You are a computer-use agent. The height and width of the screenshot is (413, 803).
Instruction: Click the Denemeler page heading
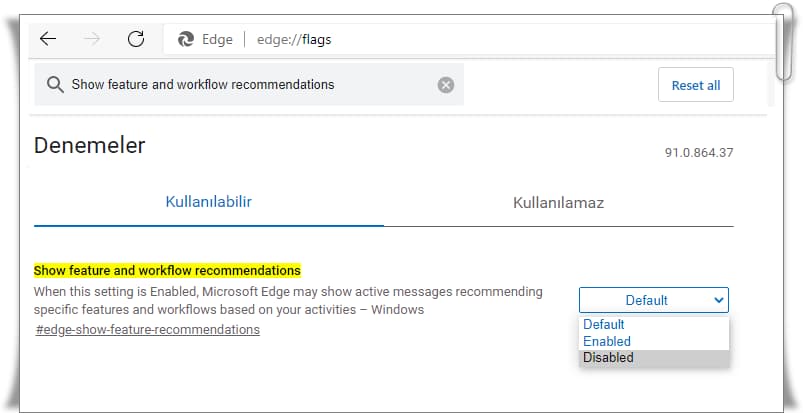pos(90,146)
